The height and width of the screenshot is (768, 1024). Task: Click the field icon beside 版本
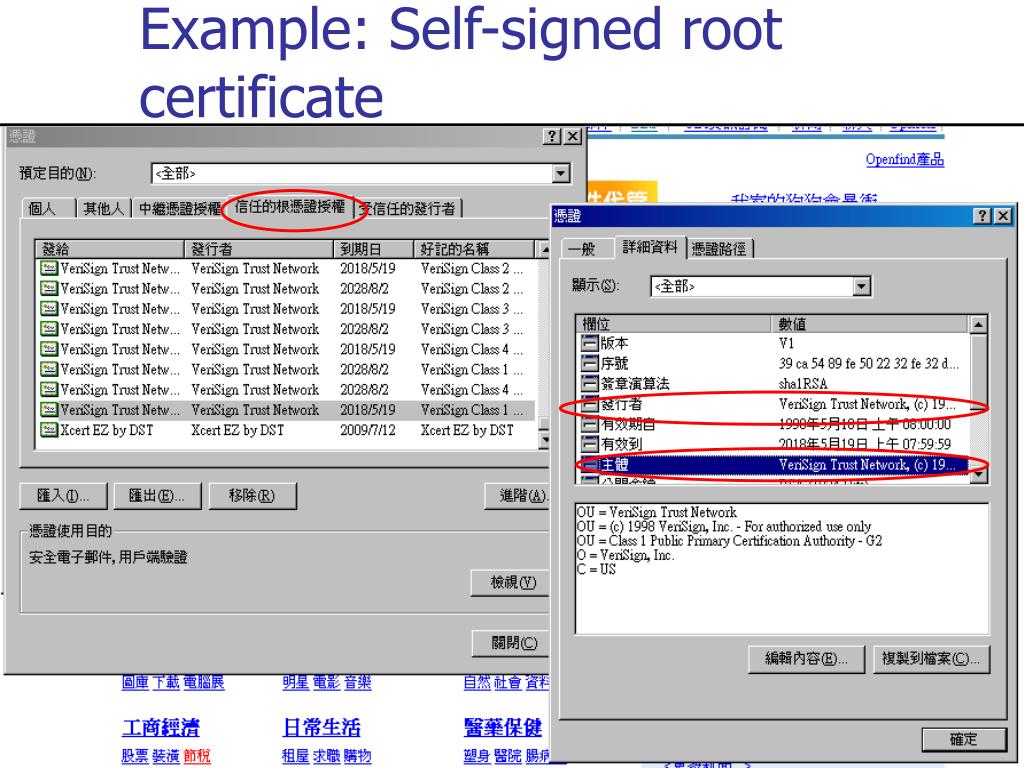pos(590,343)
